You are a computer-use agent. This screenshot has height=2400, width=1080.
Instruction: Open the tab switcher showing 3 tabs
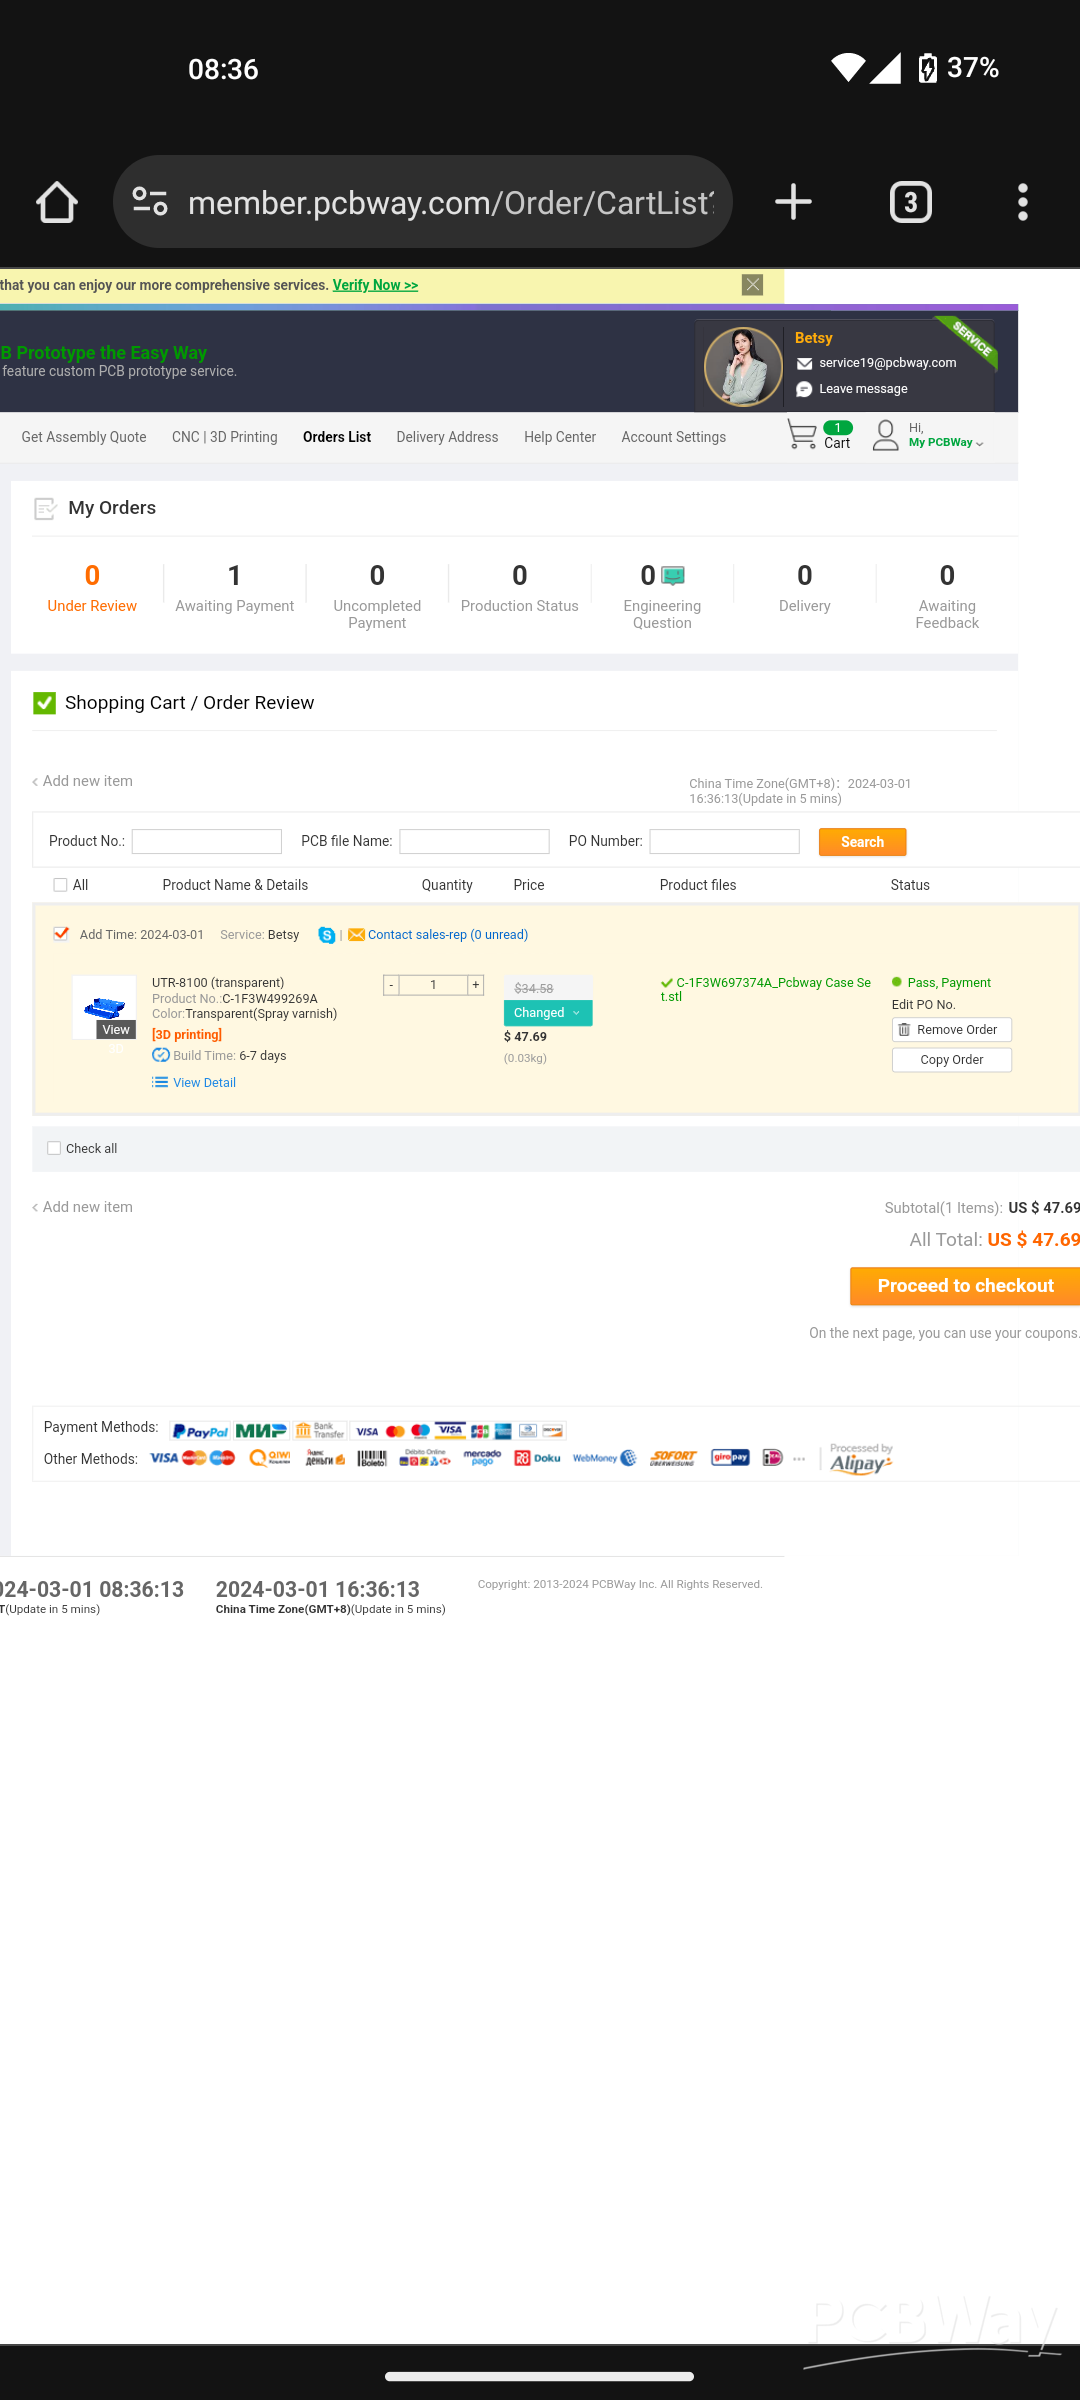[910, 202]
